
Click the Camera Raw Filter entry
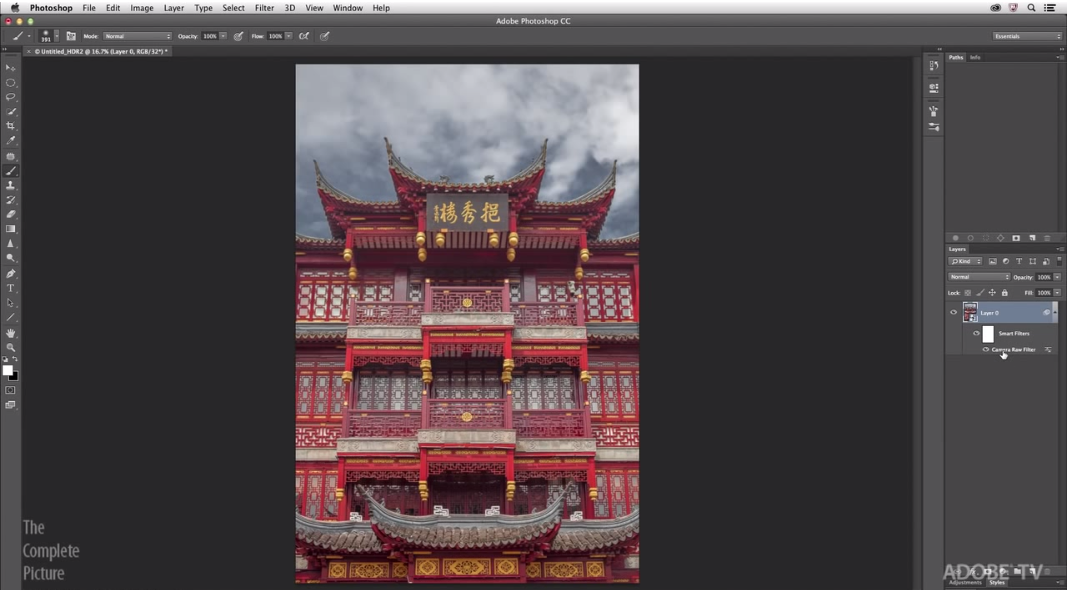pyautogui.click(x=1014, y=350)
